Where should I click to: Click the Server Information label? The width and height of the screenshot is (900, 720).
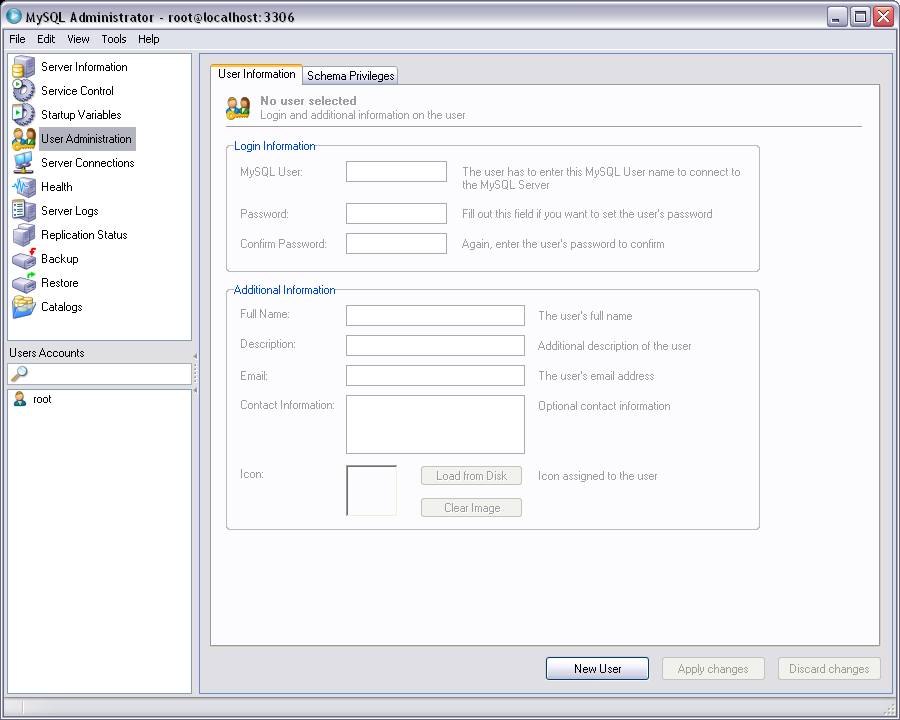[84, 67]
